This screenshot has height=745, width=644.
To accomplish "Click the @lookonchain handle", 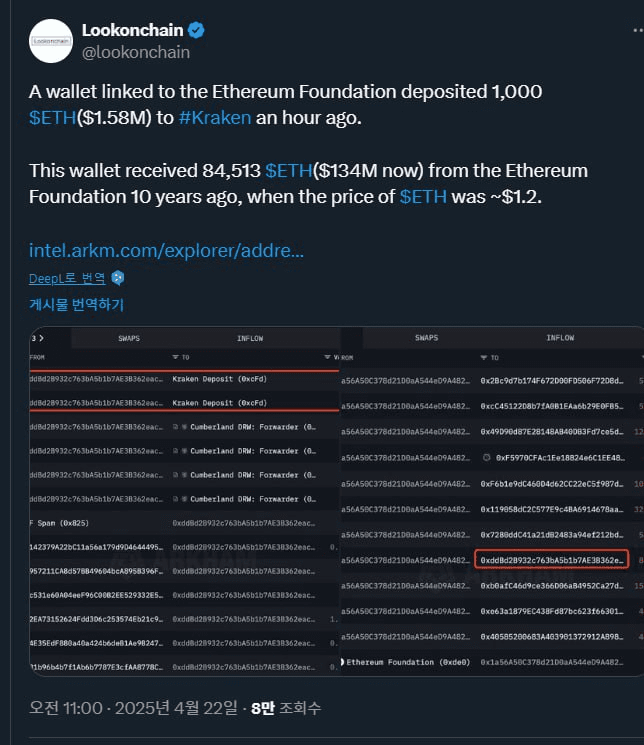I will click(x=135, y=52).
